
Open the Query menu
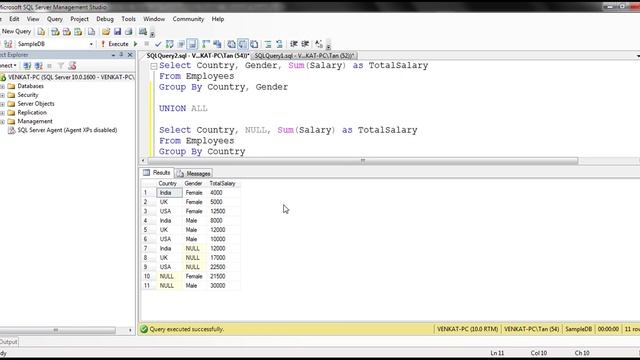click(x=55, y=19)
